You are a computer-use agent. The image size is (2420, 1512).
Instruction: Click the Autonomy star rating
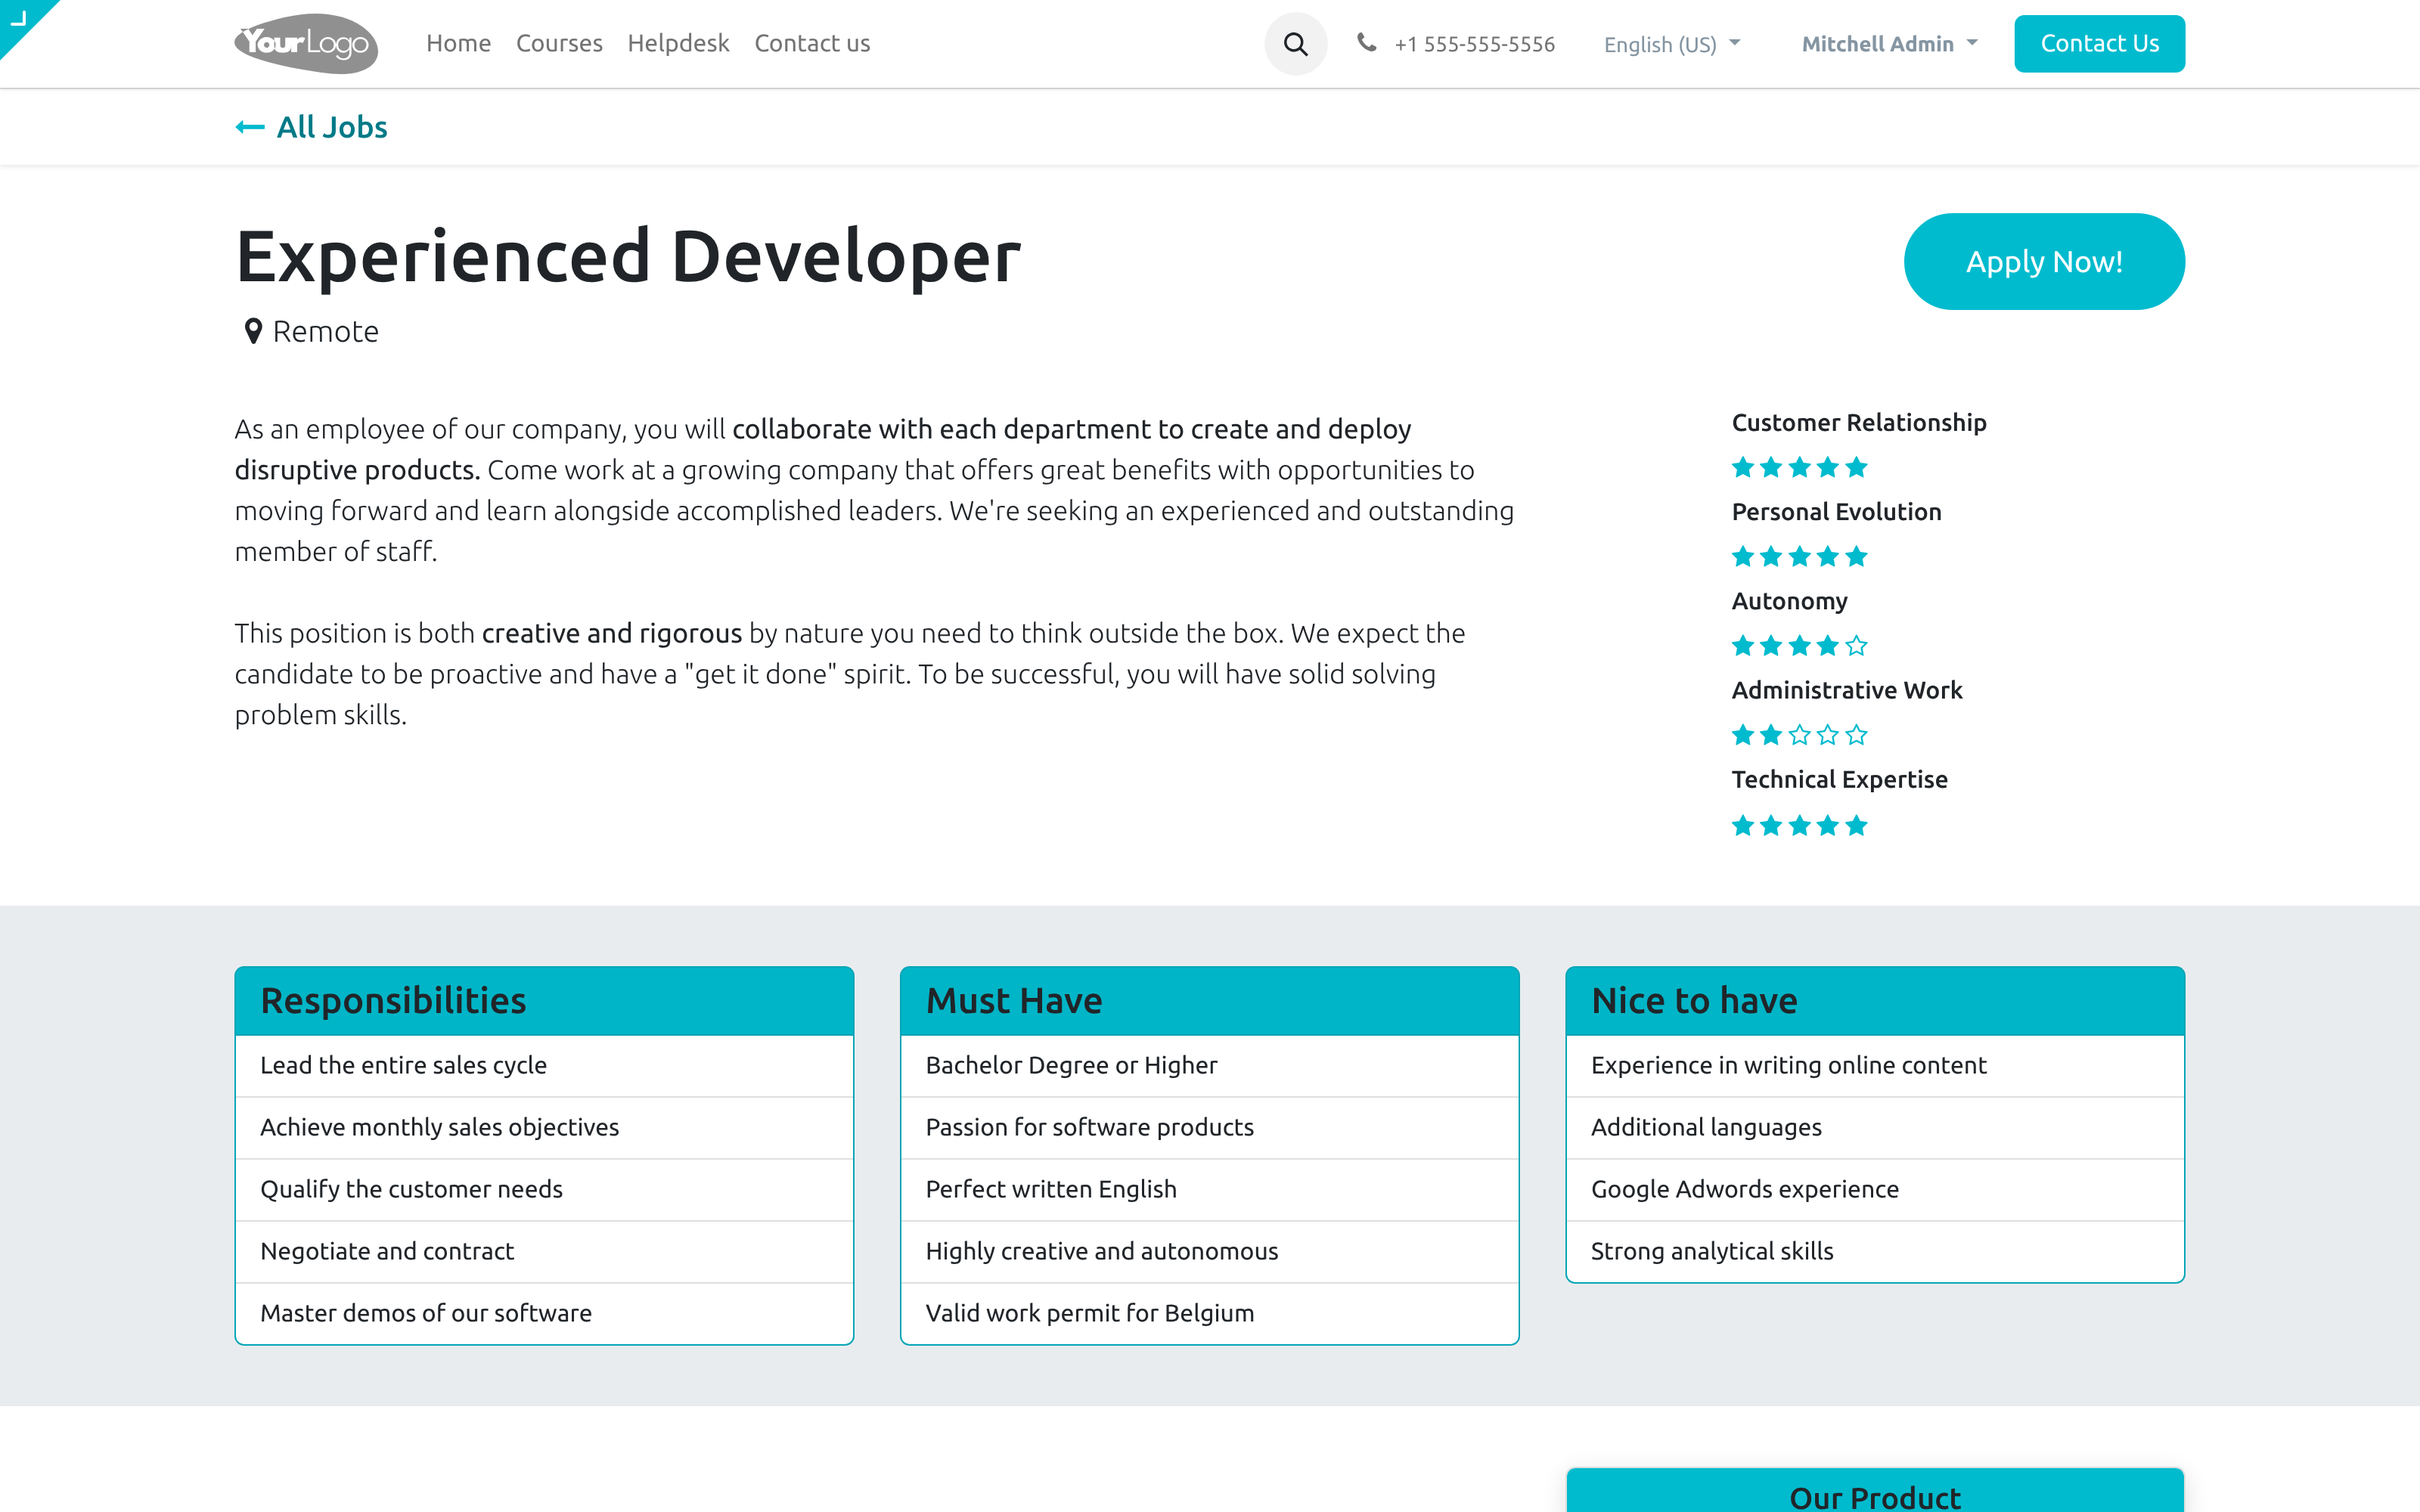point(1799,645)
